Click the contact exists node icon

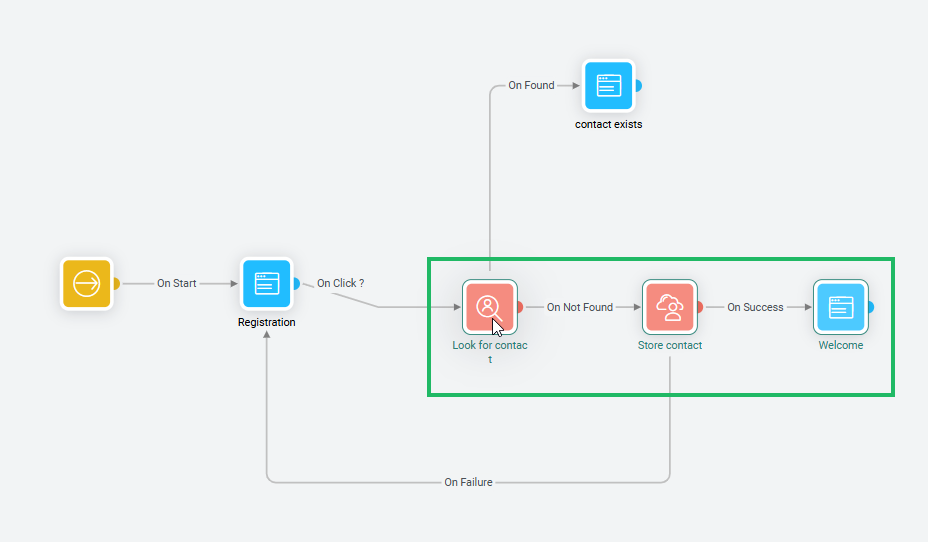click(609, 86)
